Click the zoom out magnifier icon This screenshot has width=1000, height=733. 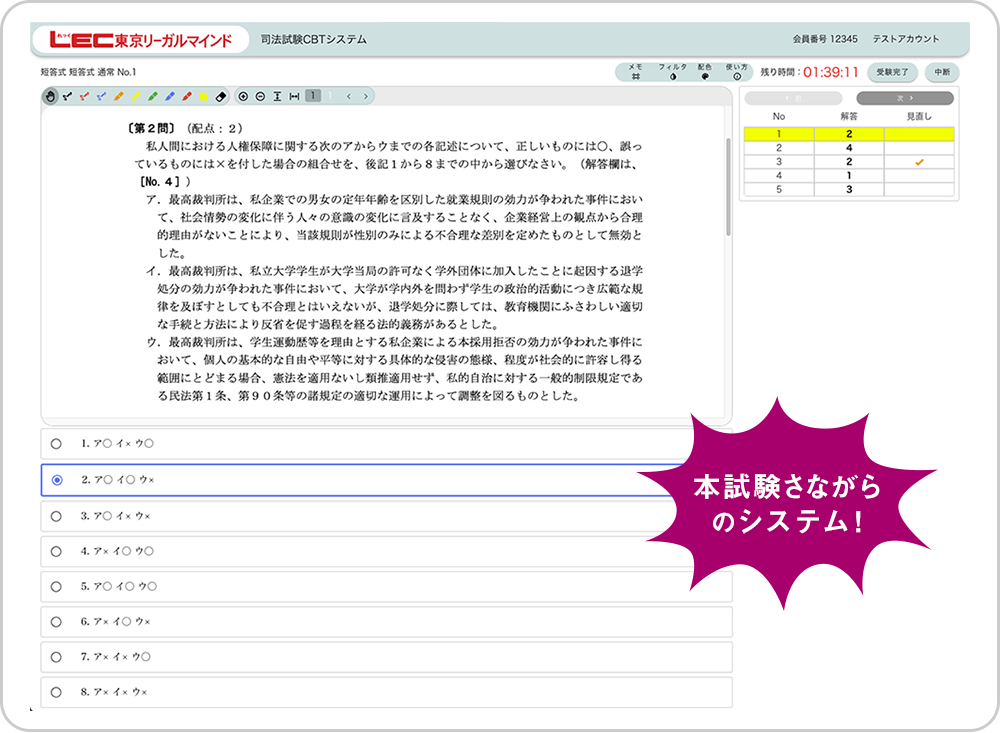[260, 96]
